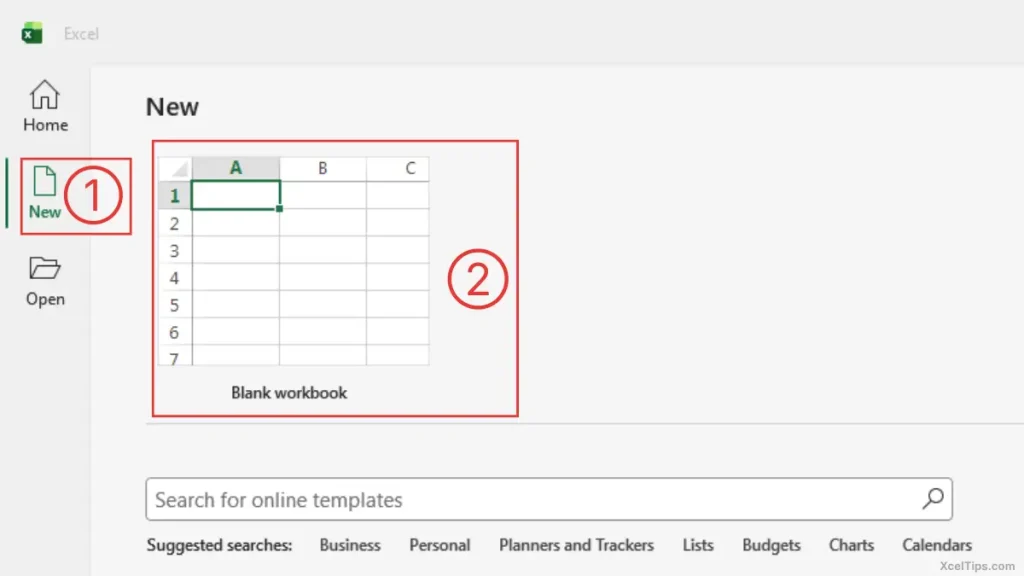Image resolution: width=1024 pixels, height=576 pixels.
Task: Select column header A in the preview grid
Action: click(235, 167)
